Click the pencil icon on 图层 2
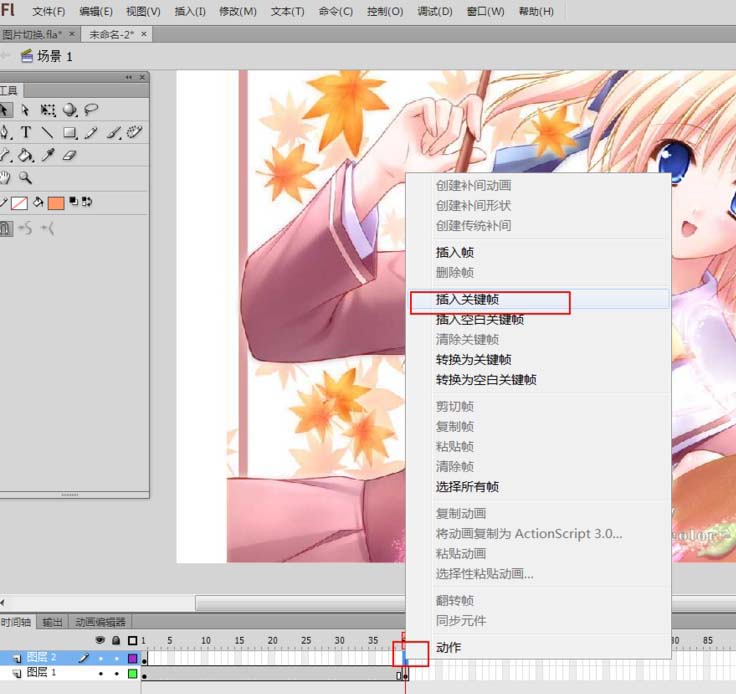Screen dimensions: 736x694 pyautogui.click(x=84, y=658)
